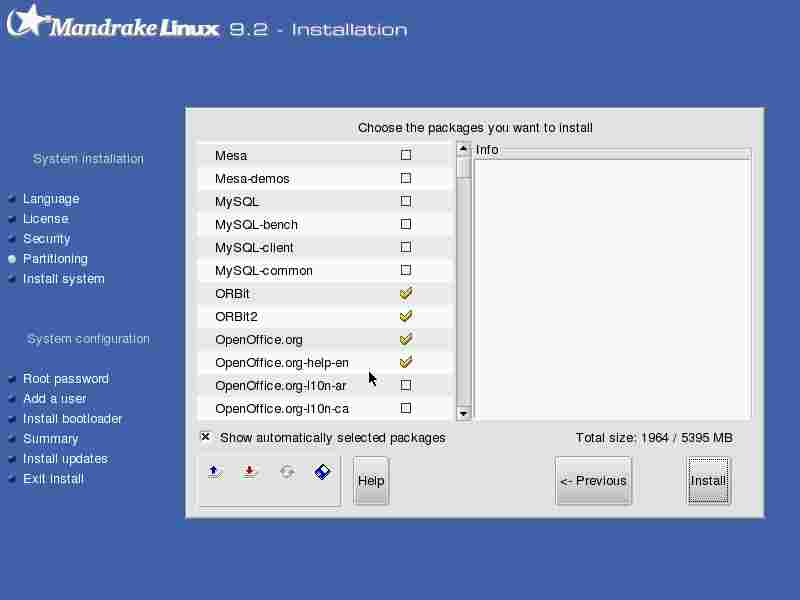Screen dimensions: 800x600
Task: Toggle Show automatically selected packages
Action: (x=206, y=437)
